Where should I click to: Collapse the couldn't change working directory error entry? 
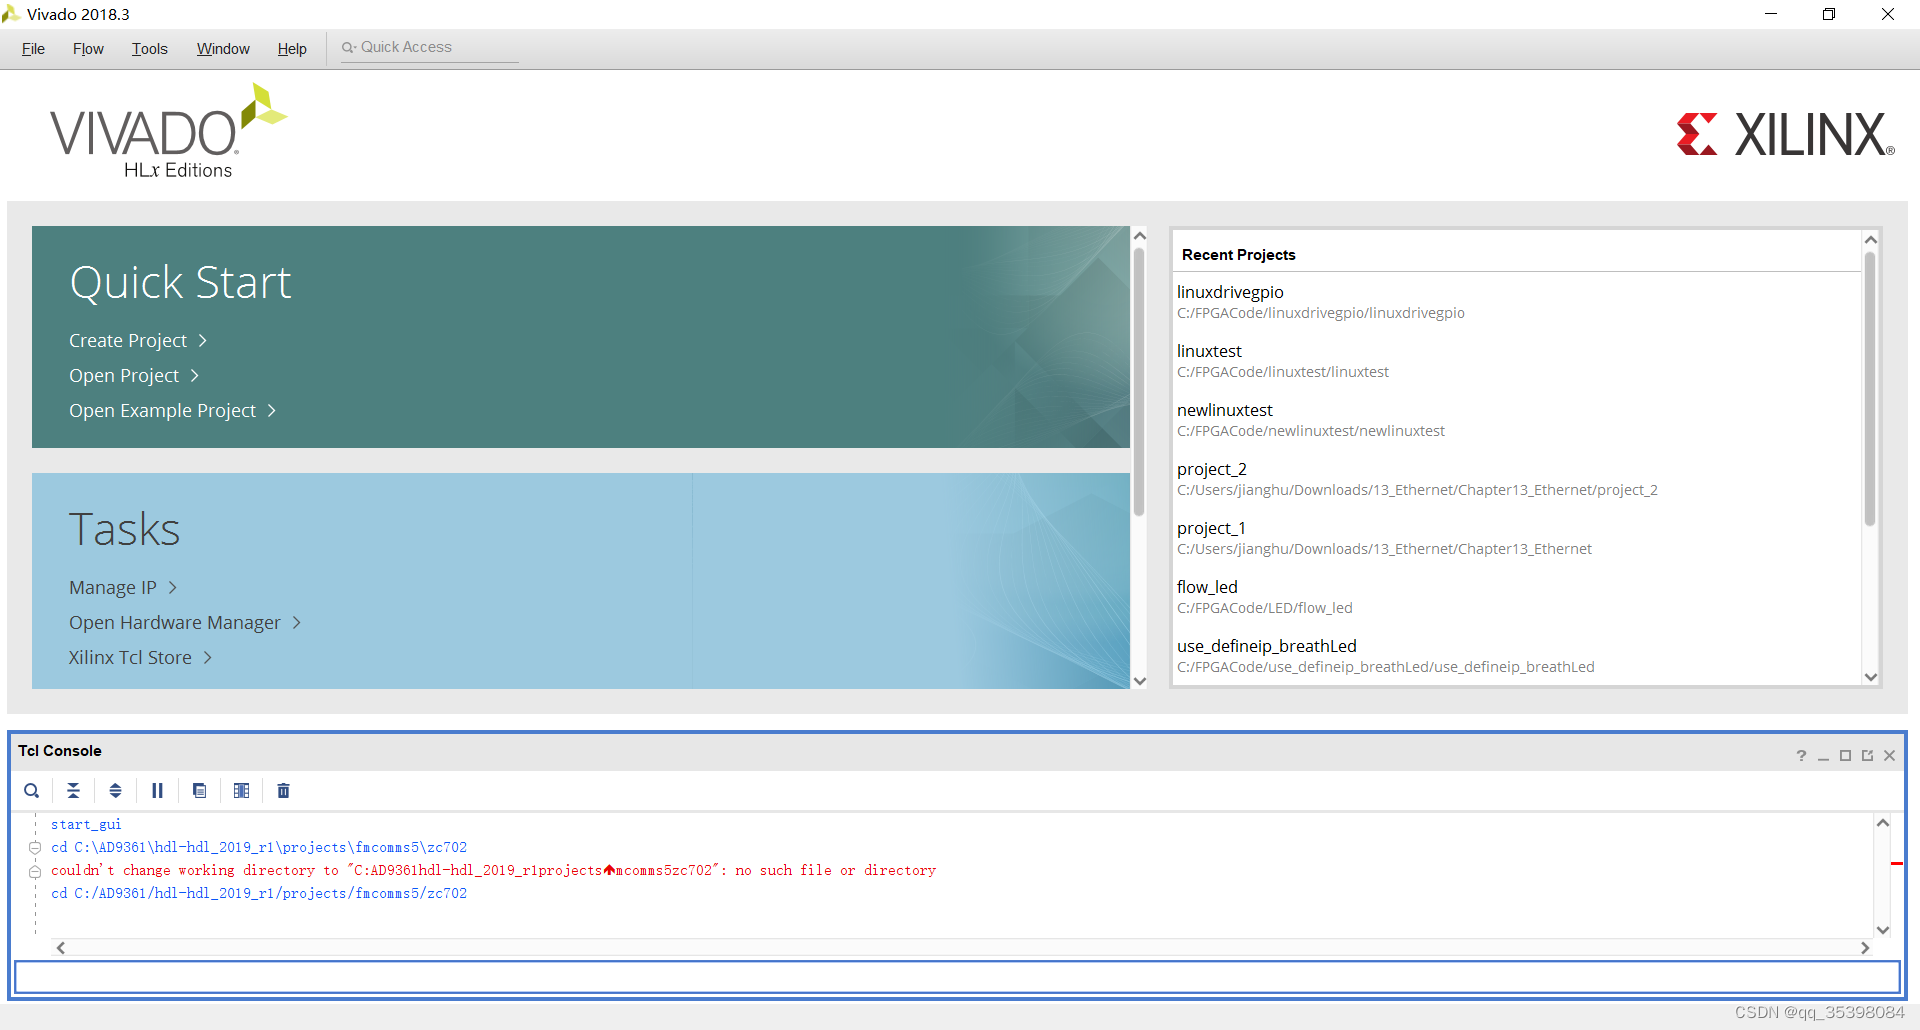tap(35, 871)
